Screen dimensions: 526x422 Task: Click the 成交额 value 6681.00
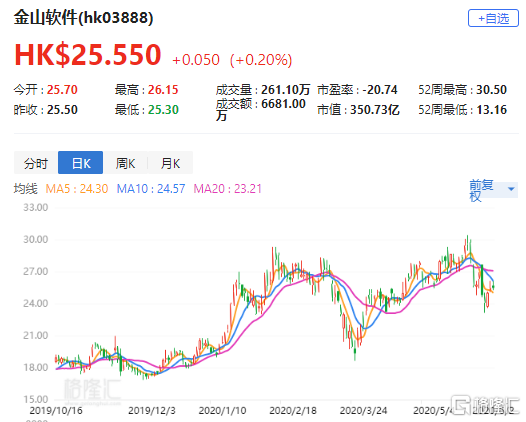[x=283, y=104]
